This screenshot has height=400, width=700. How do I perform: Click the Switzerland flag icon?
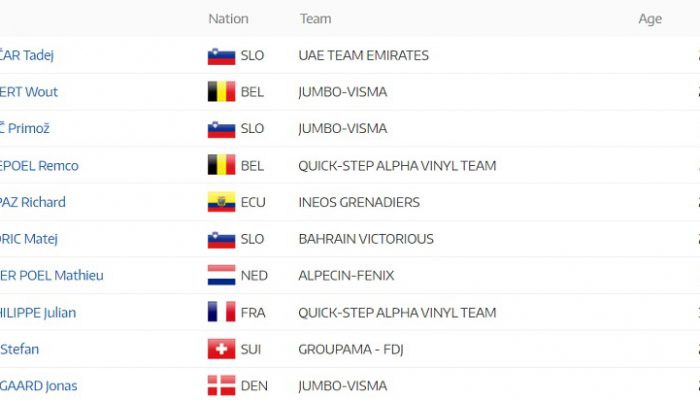pos(221,349)
